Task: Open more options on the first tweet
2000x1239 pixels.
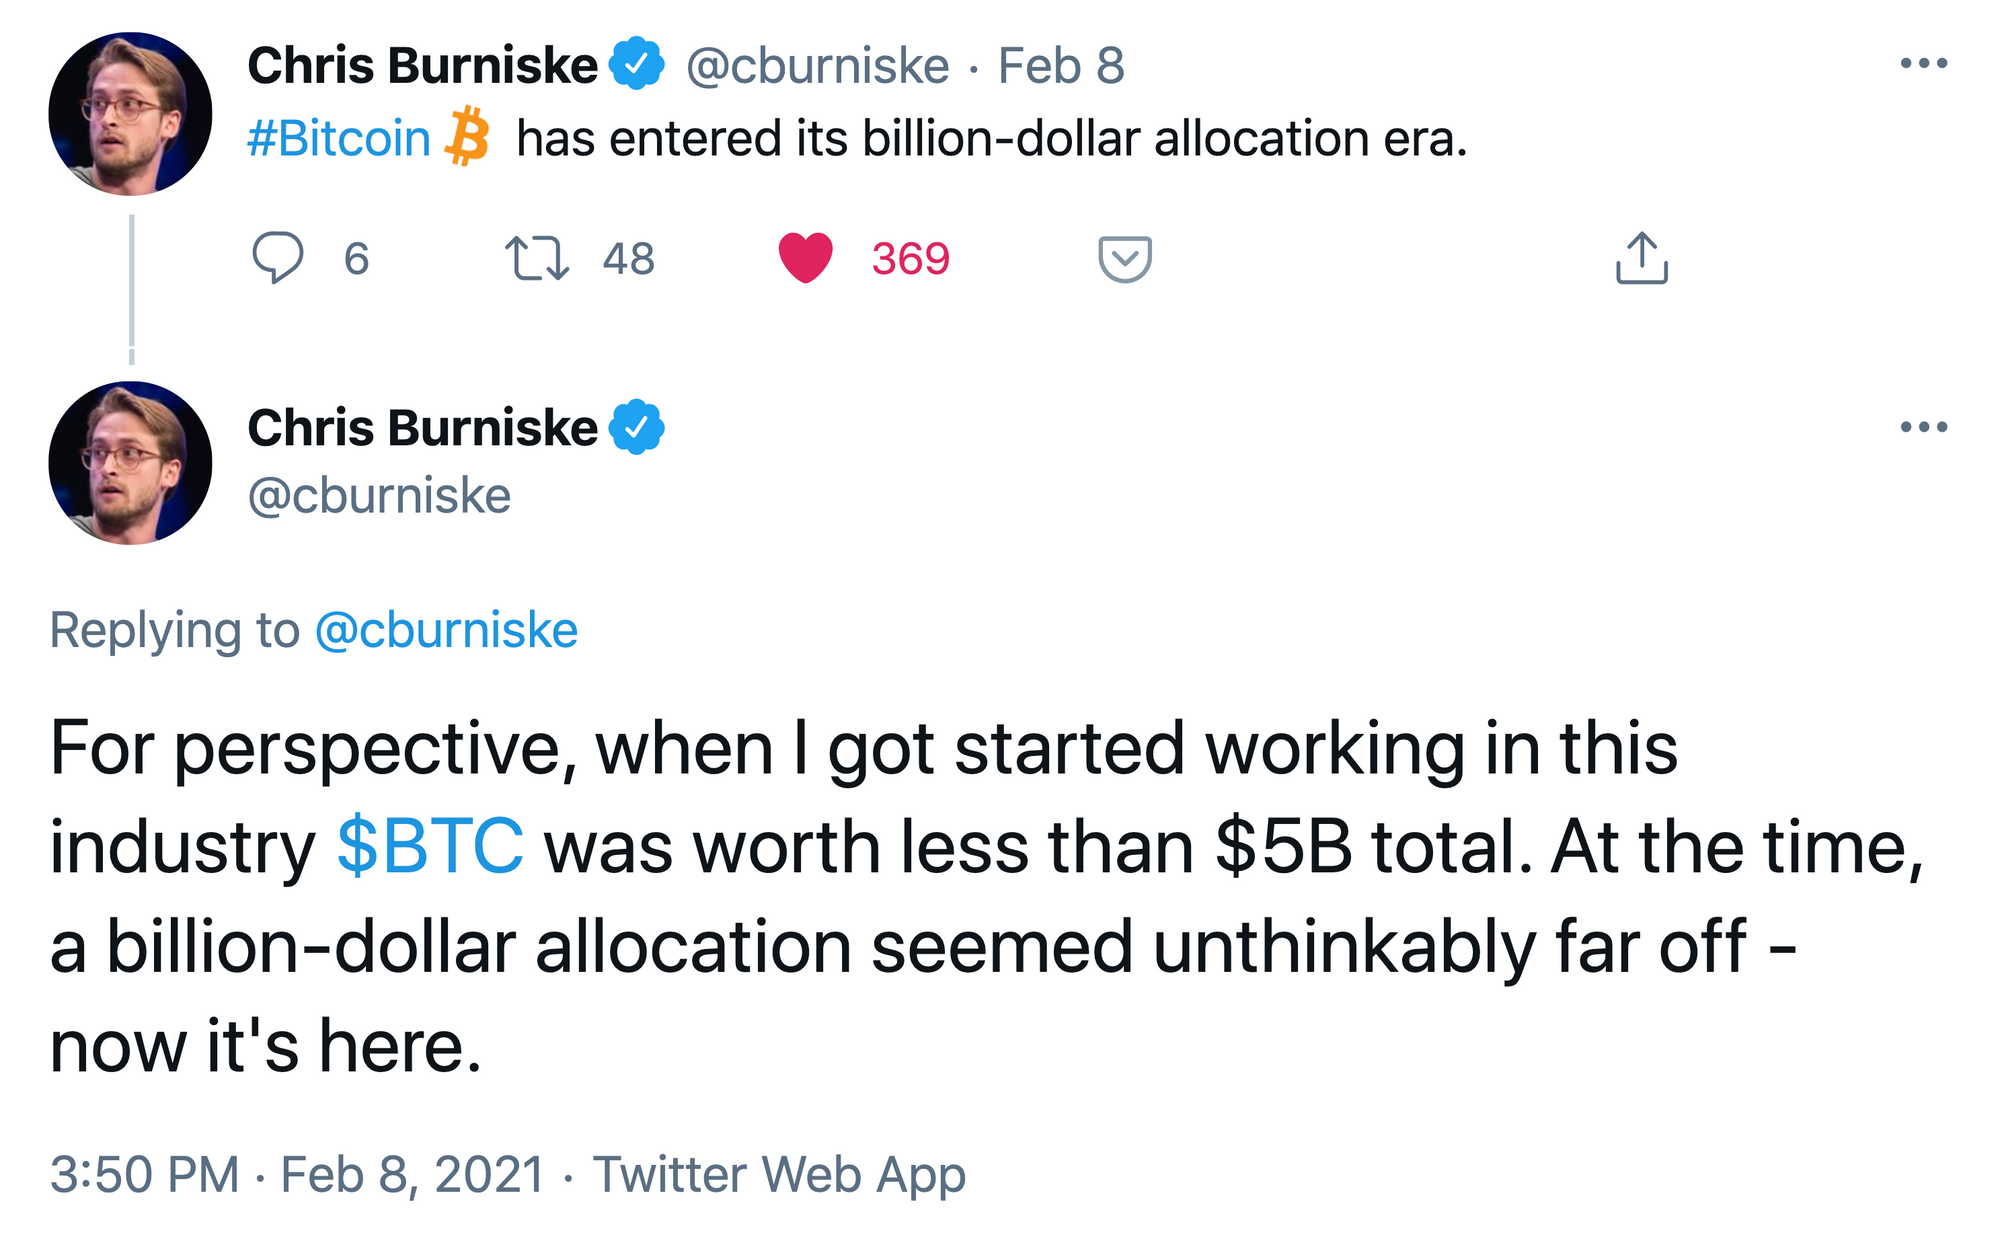Action: point(1924,63)
